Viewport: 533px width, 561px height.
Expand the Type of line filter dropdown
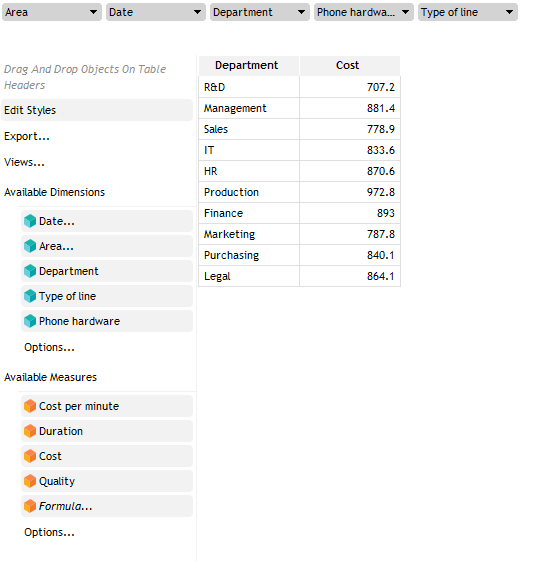pyautogui.click(x=468, y=12)
